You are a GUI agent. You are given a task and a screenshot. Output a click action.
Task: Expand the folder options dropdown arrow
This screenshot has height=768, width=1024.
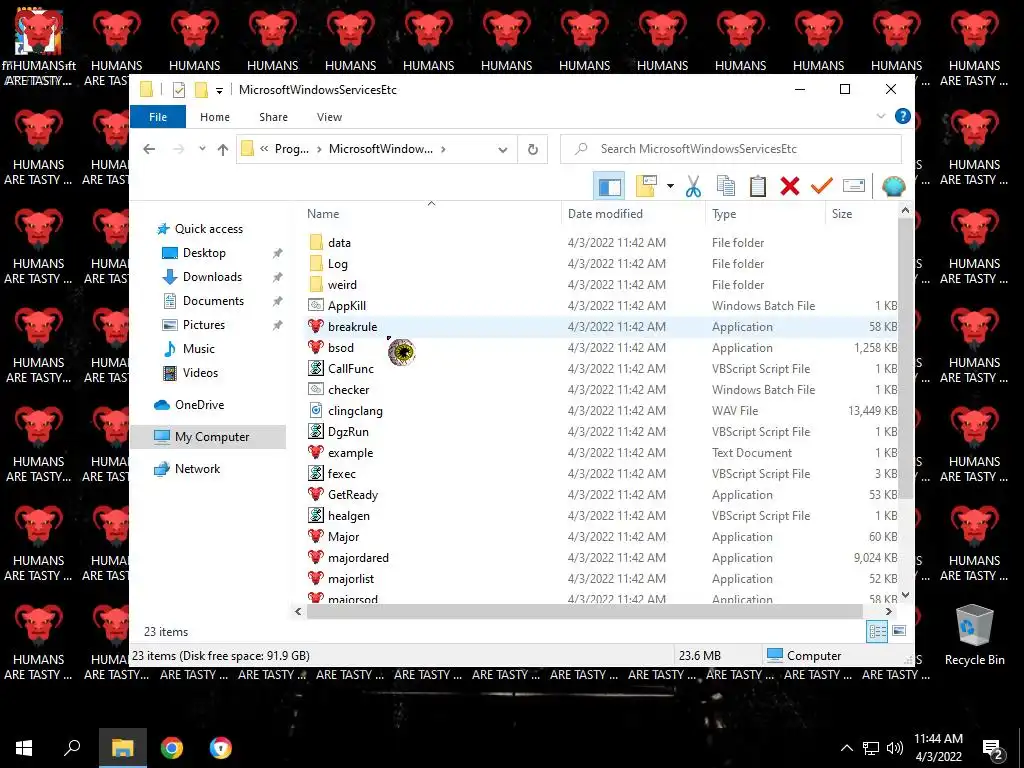pos(670,186)
